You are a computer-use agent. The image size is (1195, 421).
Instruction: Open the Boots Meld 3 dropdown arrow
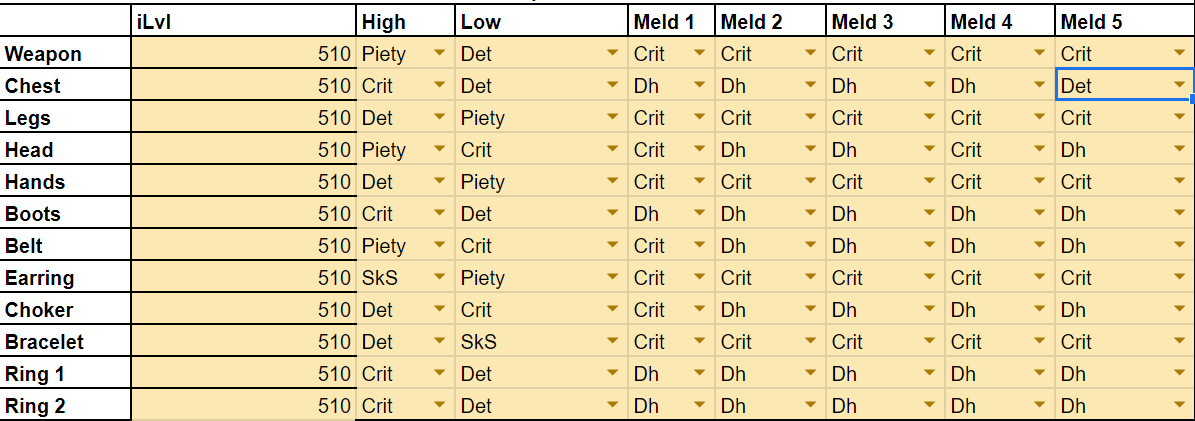pyautogui.click(x=930, y=214)
